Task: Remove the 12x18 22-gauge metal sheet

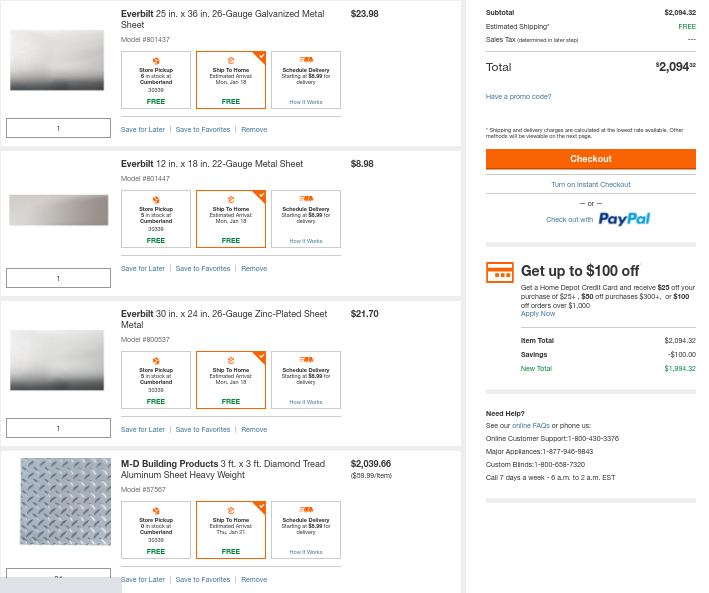Action: pyautogui.click(x=254, y=268)
